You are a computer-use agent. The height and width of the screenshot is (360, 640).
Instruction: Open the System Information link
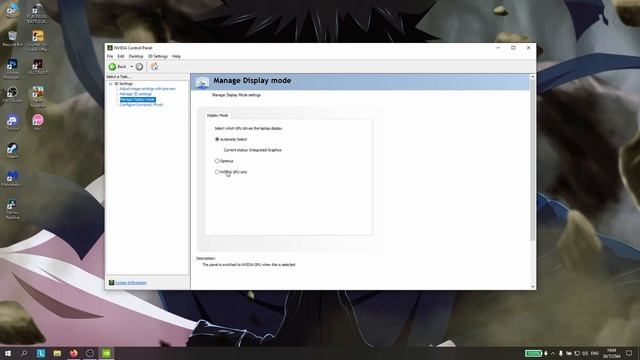131,282
